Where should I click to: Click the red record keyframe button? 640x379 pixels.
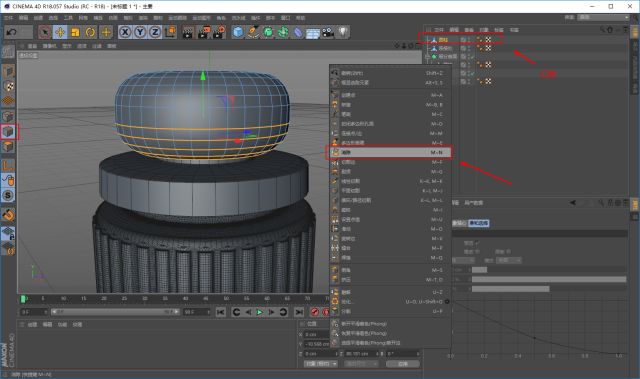point(314,312)
